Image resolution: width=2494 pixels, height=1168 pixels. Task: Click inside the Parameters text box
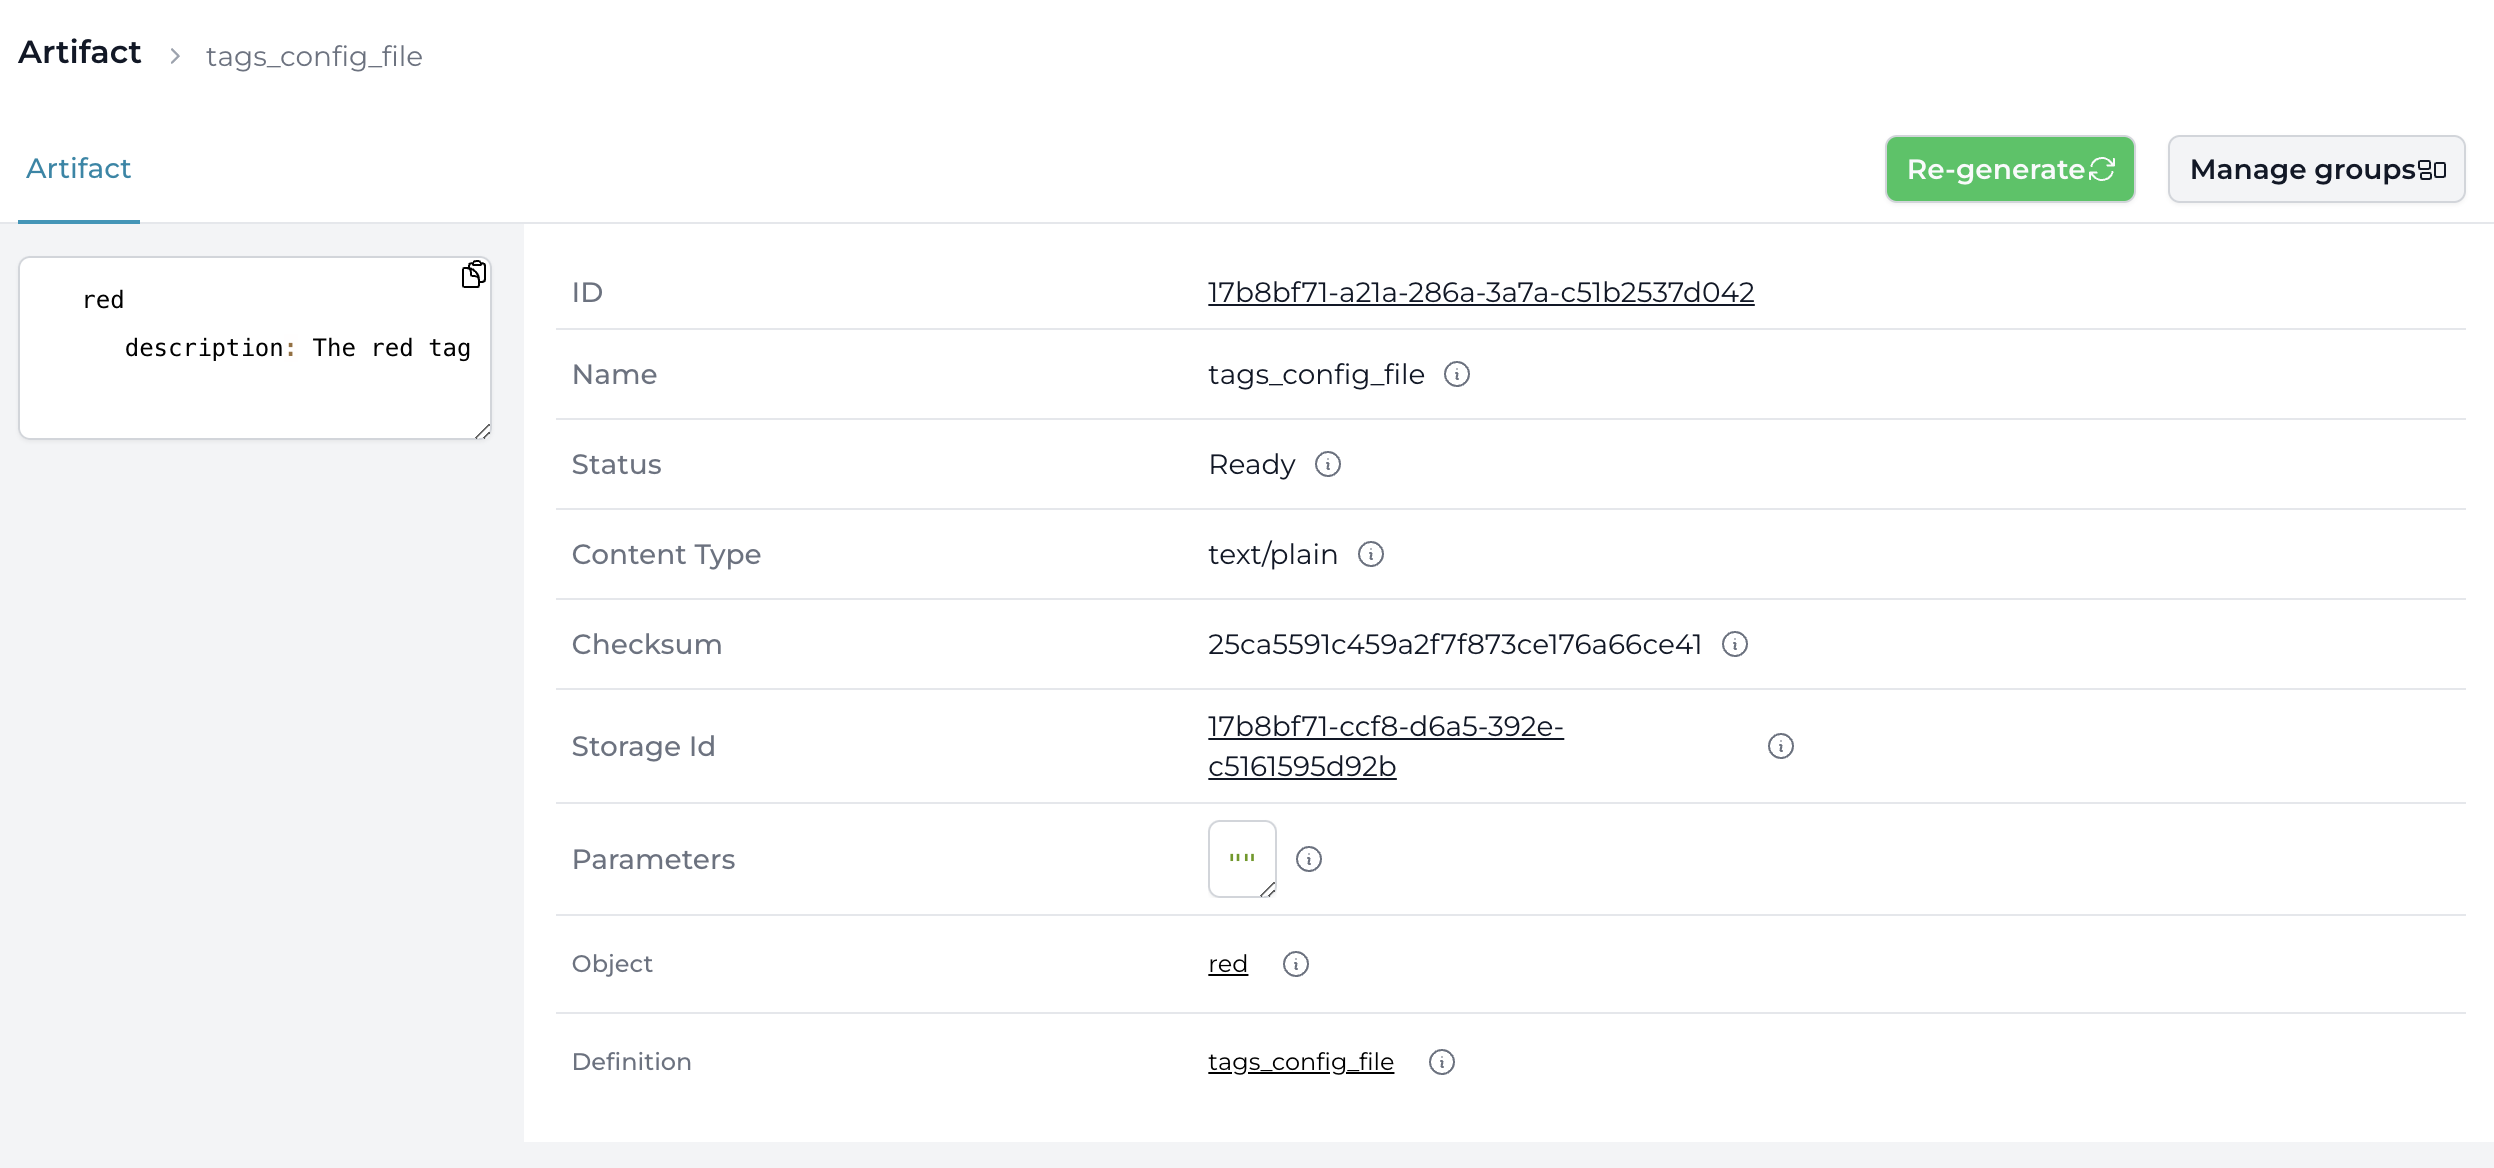(x=1241, y=858)
